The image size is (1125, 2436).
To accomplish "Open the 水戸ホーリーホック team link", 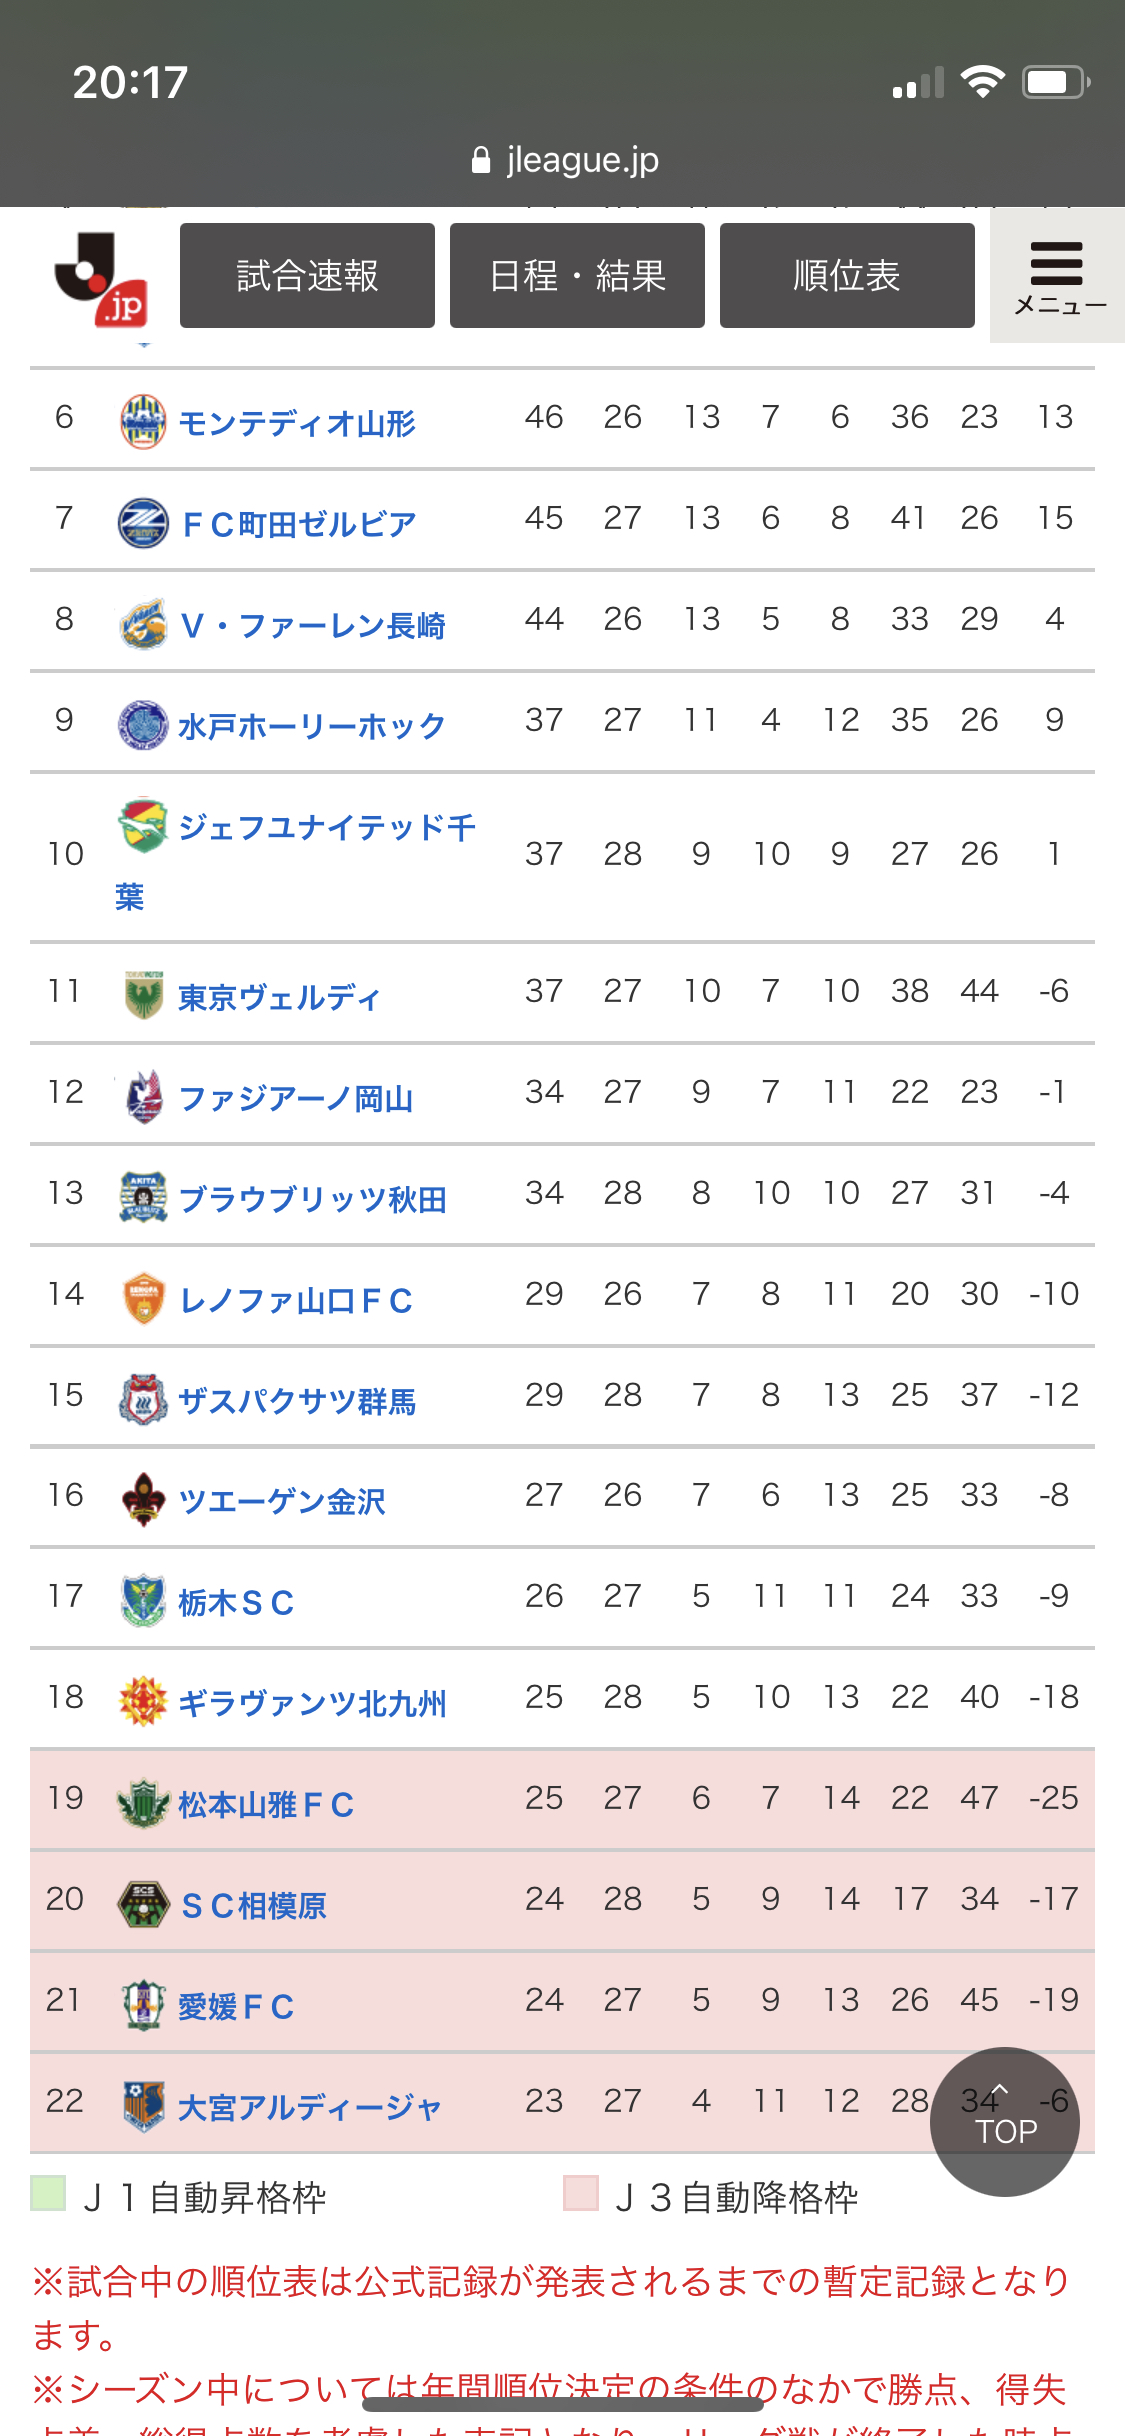I will click(x=311, y=726).
